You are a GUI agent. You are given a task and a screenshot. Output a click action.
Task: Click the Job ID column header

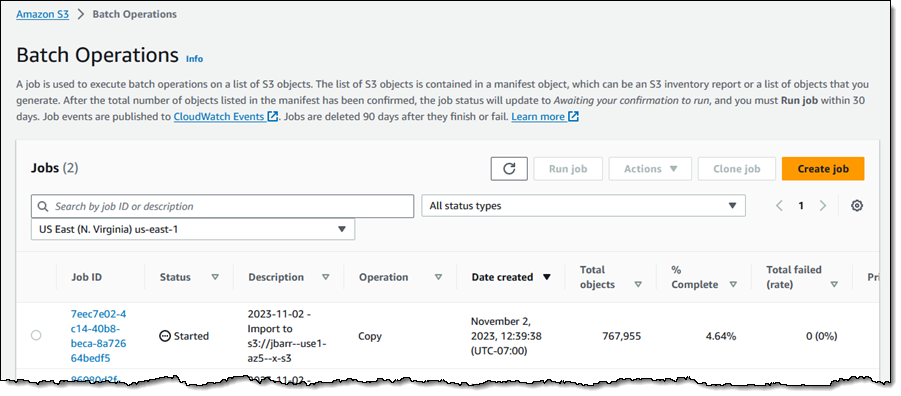pos(87,277)
